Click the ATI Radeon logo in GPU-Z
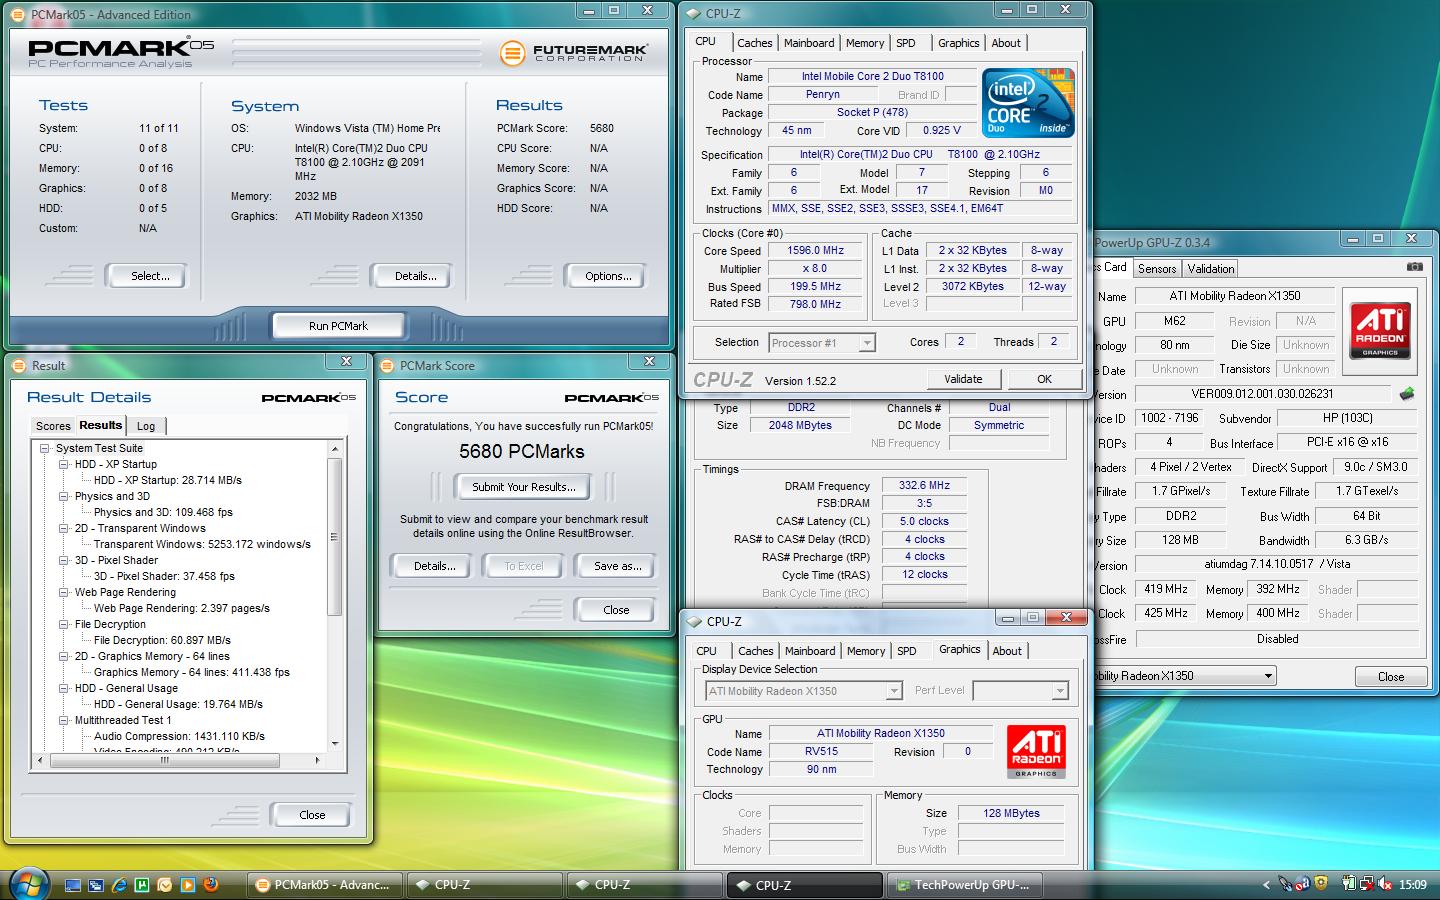The image size is (1440, 900). 1380,329
